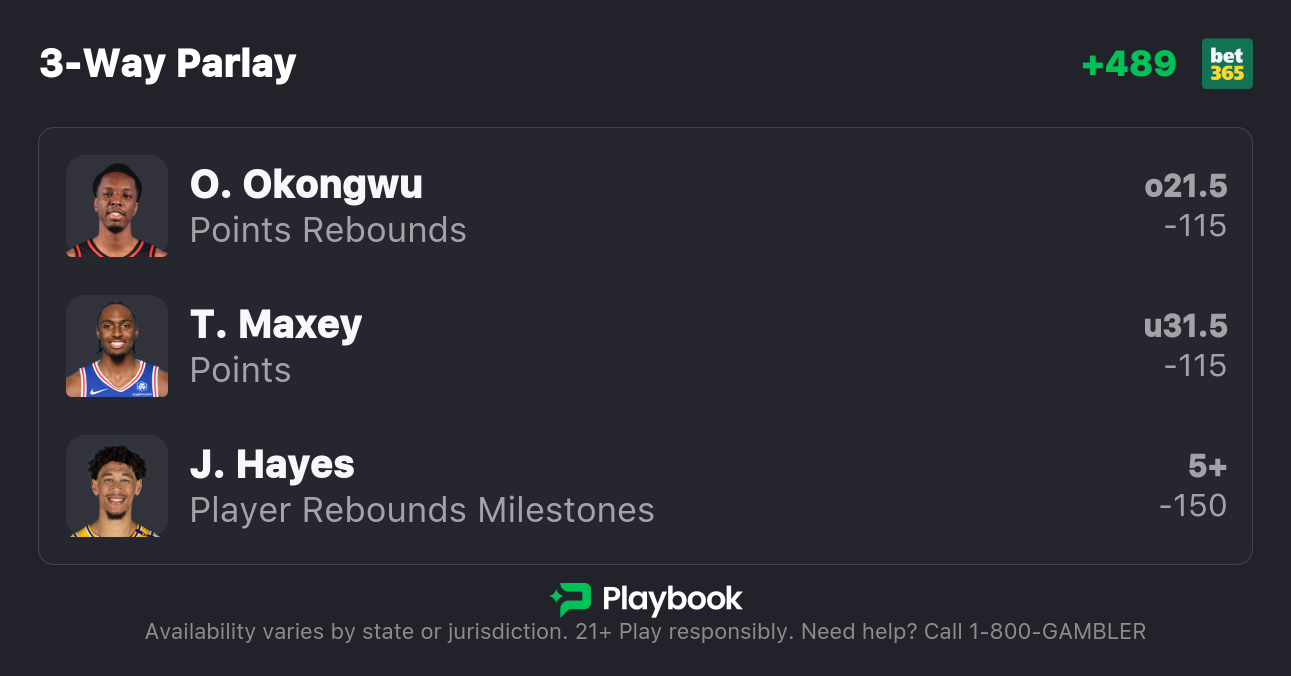The height and width of the screenshot is (676, 1291).
Task: Click the -115 odds on Maxey leg
Action: coord(1195,366)
